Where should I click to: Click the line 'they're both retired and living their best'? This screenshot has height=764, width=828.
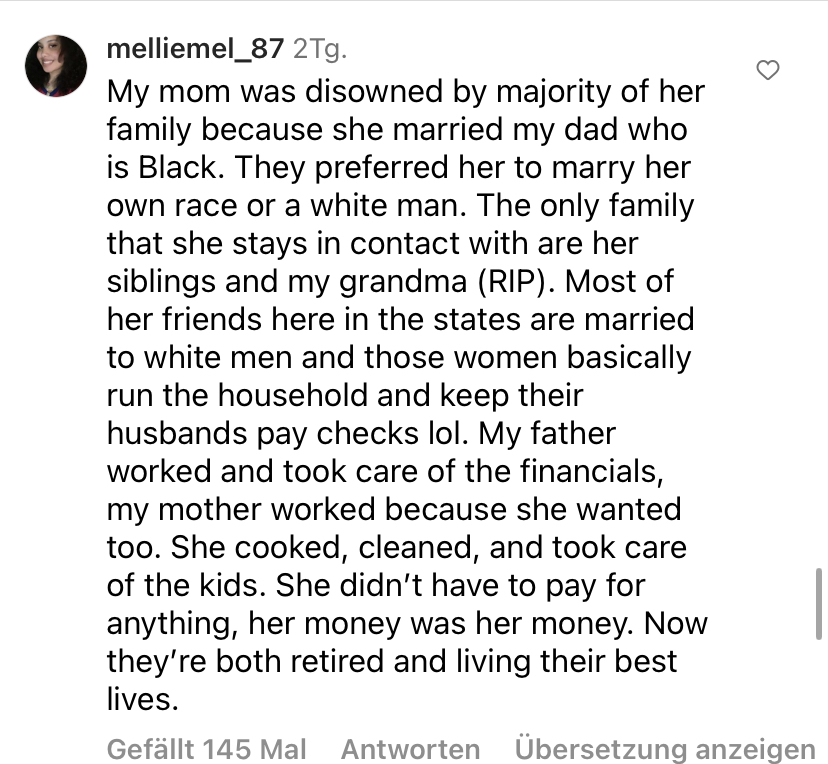pyautogui.click(x=392, y=662)
